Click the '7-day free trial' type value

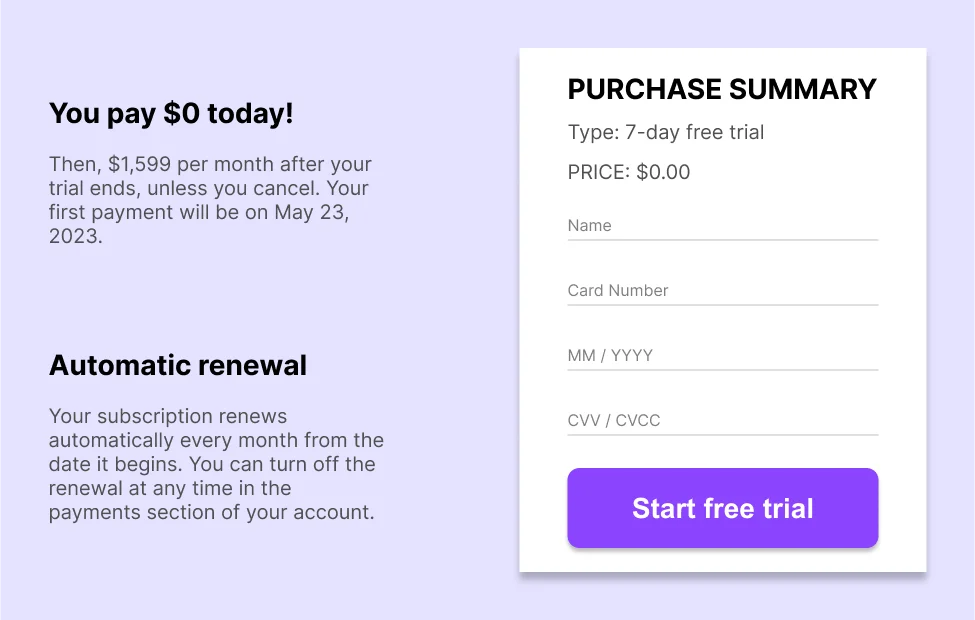695,132
